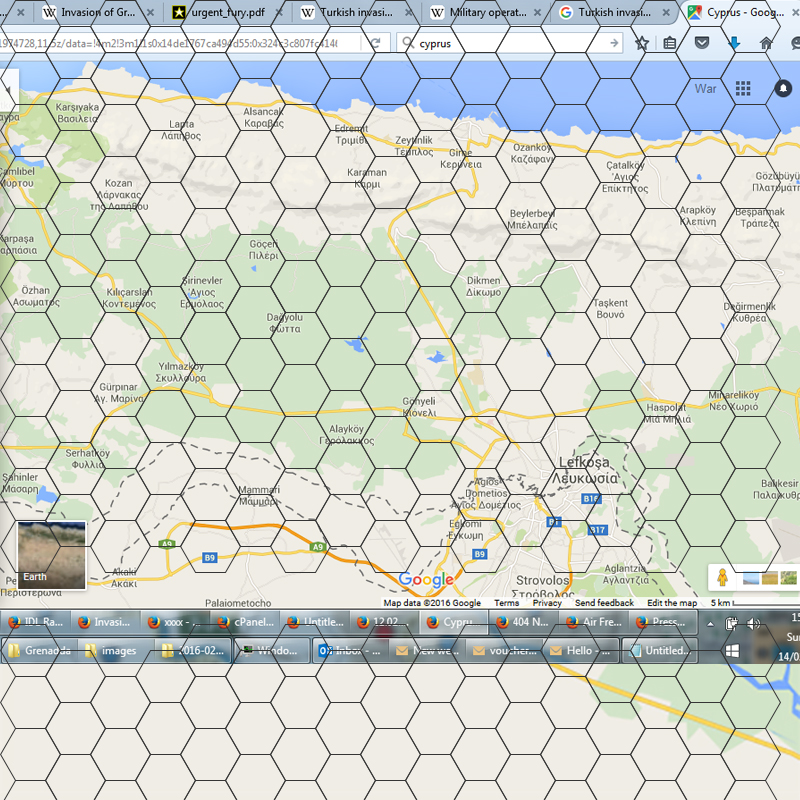Viewport: 800px width, 800px height.
Task: Close the Google 'Turkish invasi...' tab
Action: 666,13
